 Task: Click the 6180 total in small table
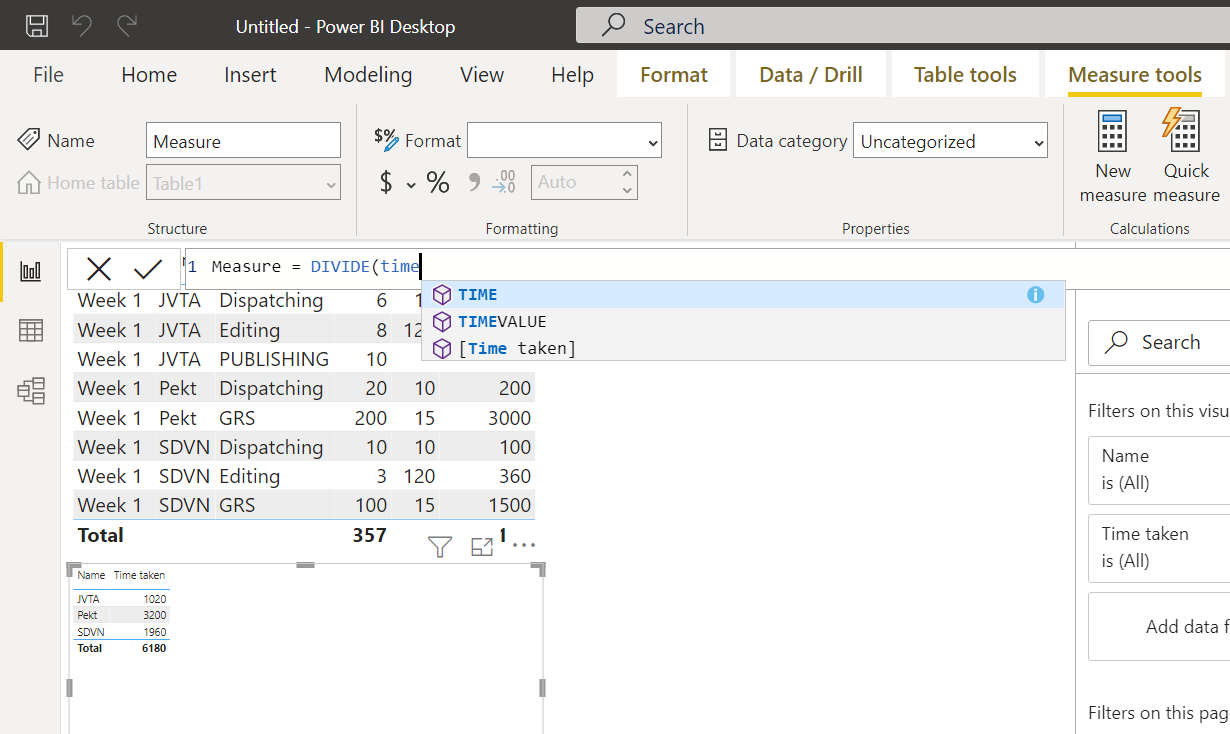[154, 648]
